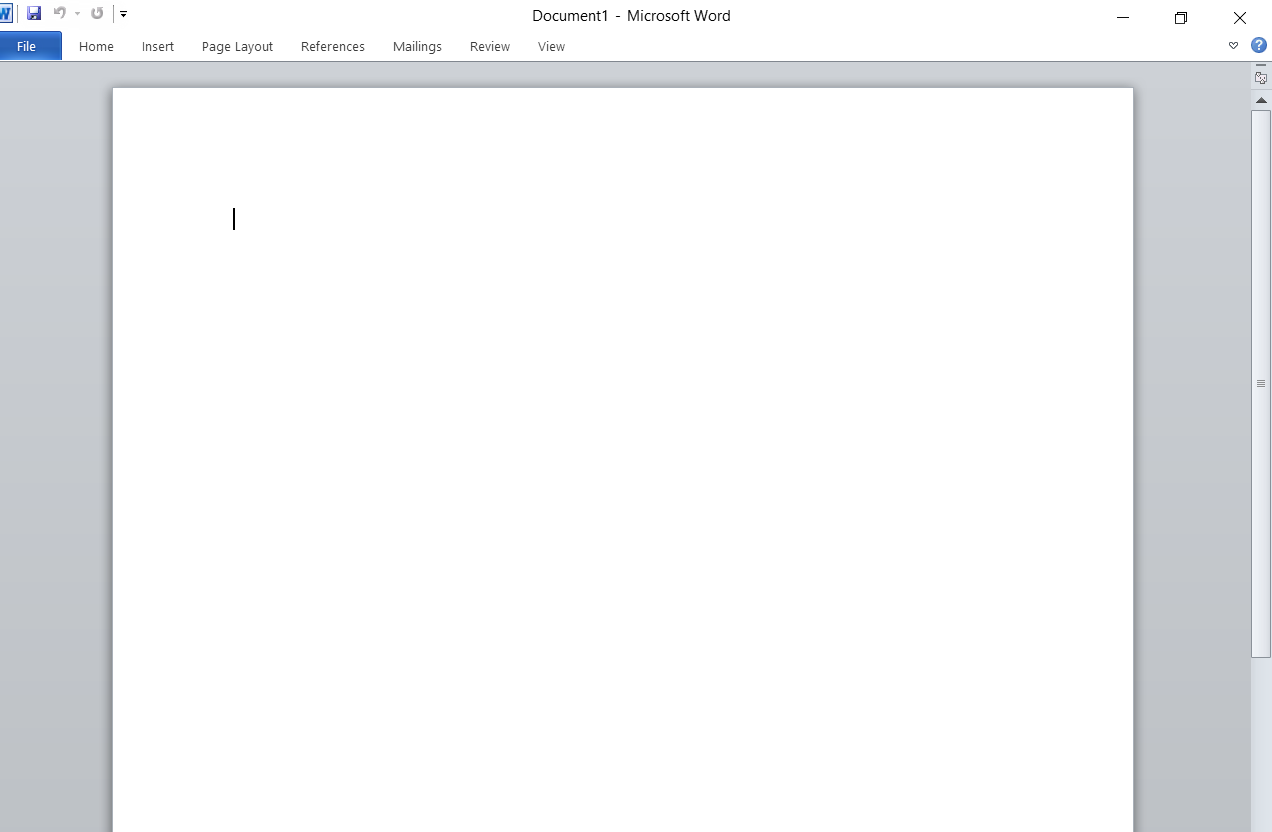Repeat the last action with the Redo icon
Screen dimensions: 1272x832
97,14
